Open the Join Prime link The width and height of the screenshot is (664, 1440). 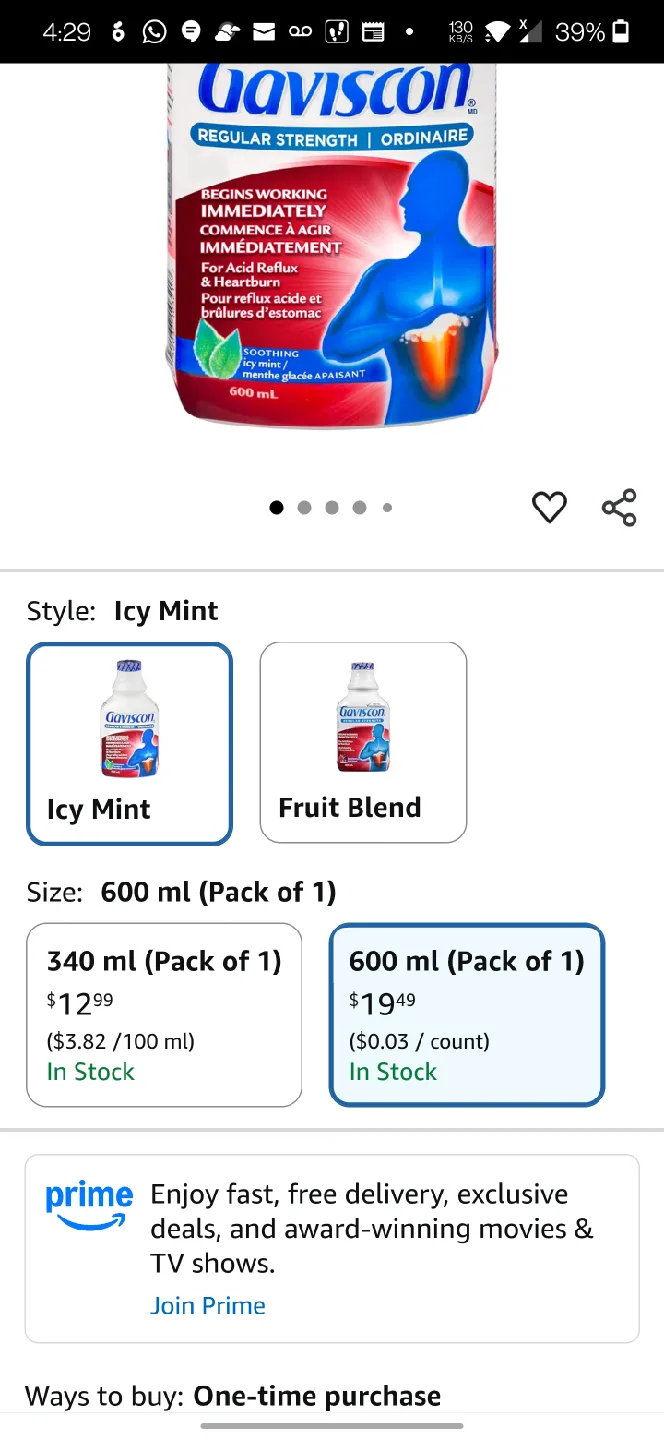tap(208, 1306)
